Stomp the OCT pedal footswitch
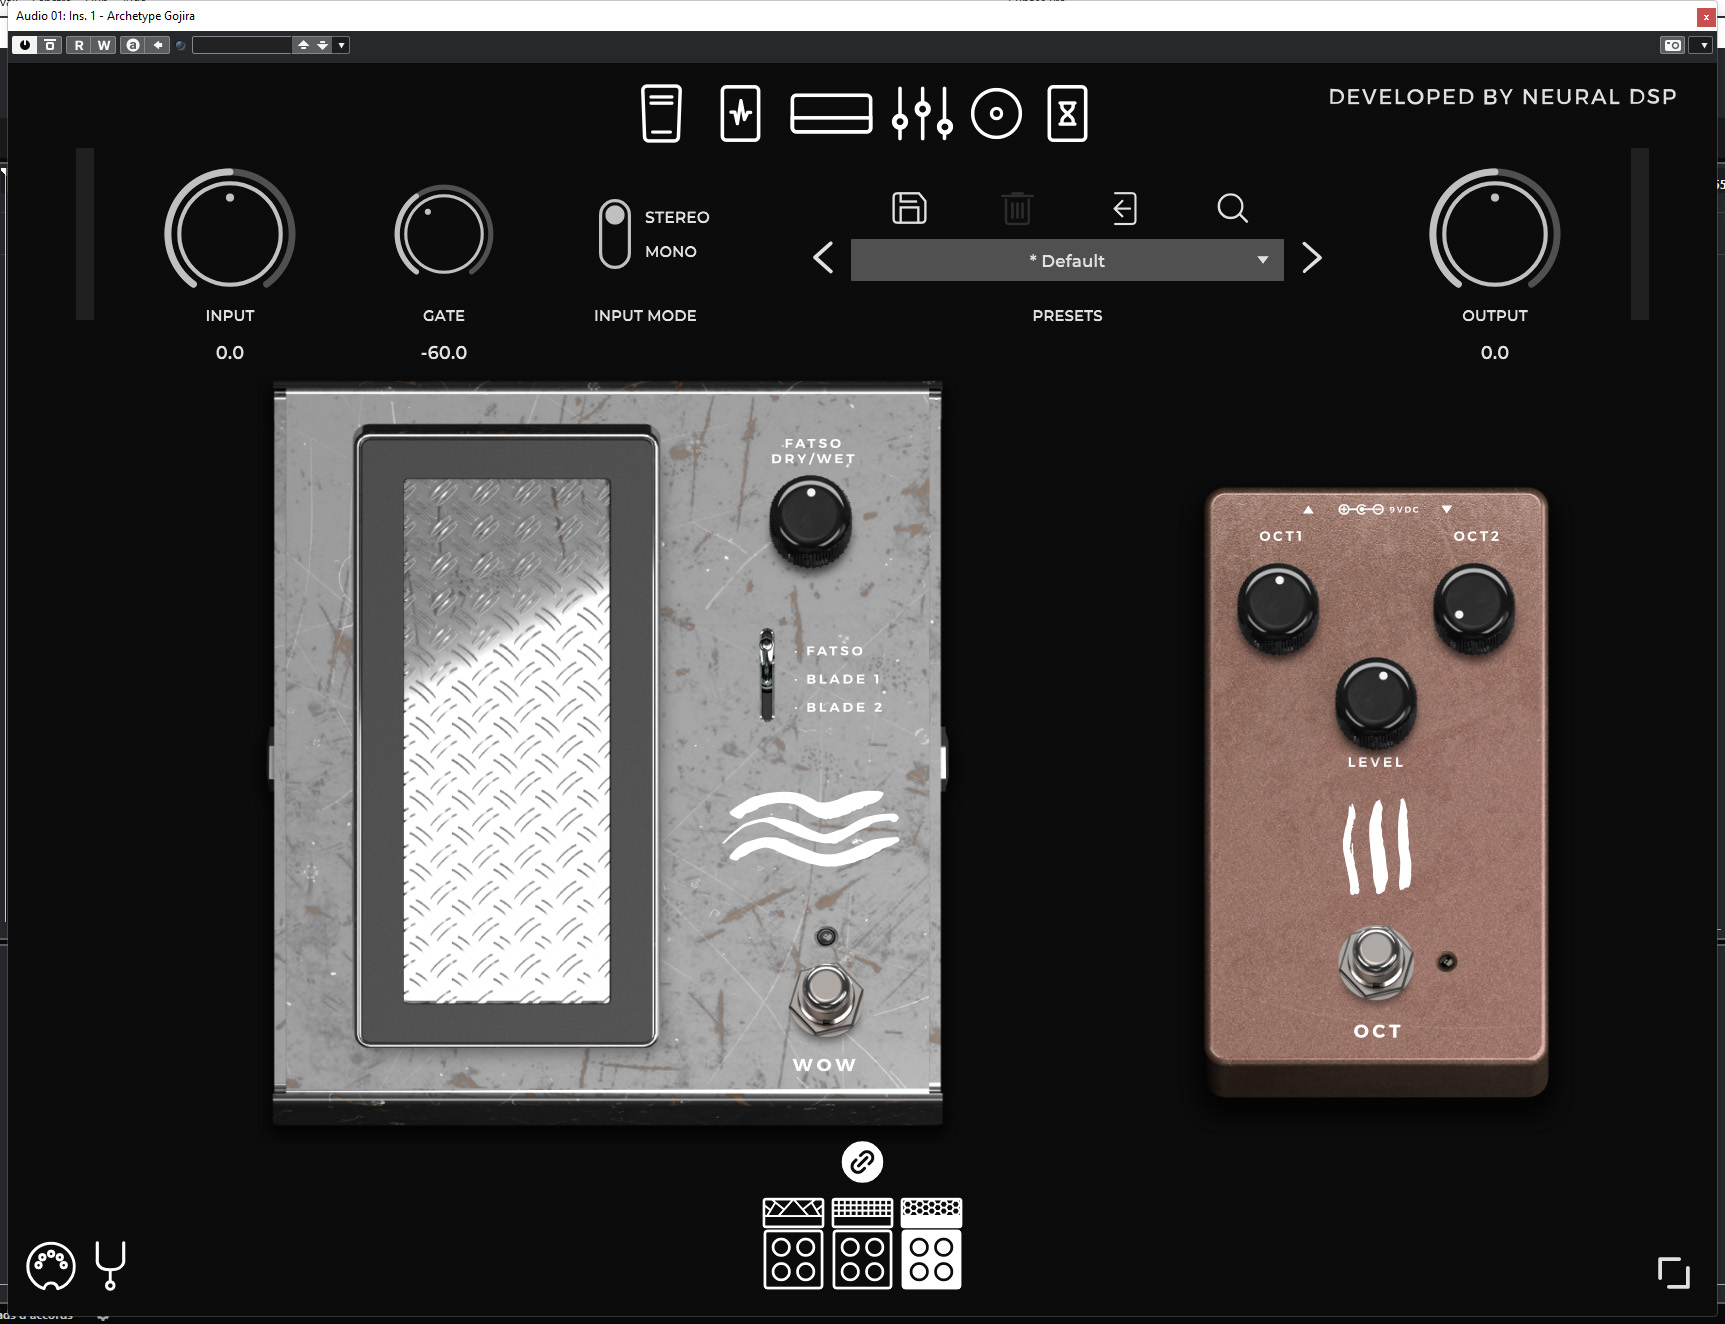The image size is (1725, 1324). (1376, 963)
